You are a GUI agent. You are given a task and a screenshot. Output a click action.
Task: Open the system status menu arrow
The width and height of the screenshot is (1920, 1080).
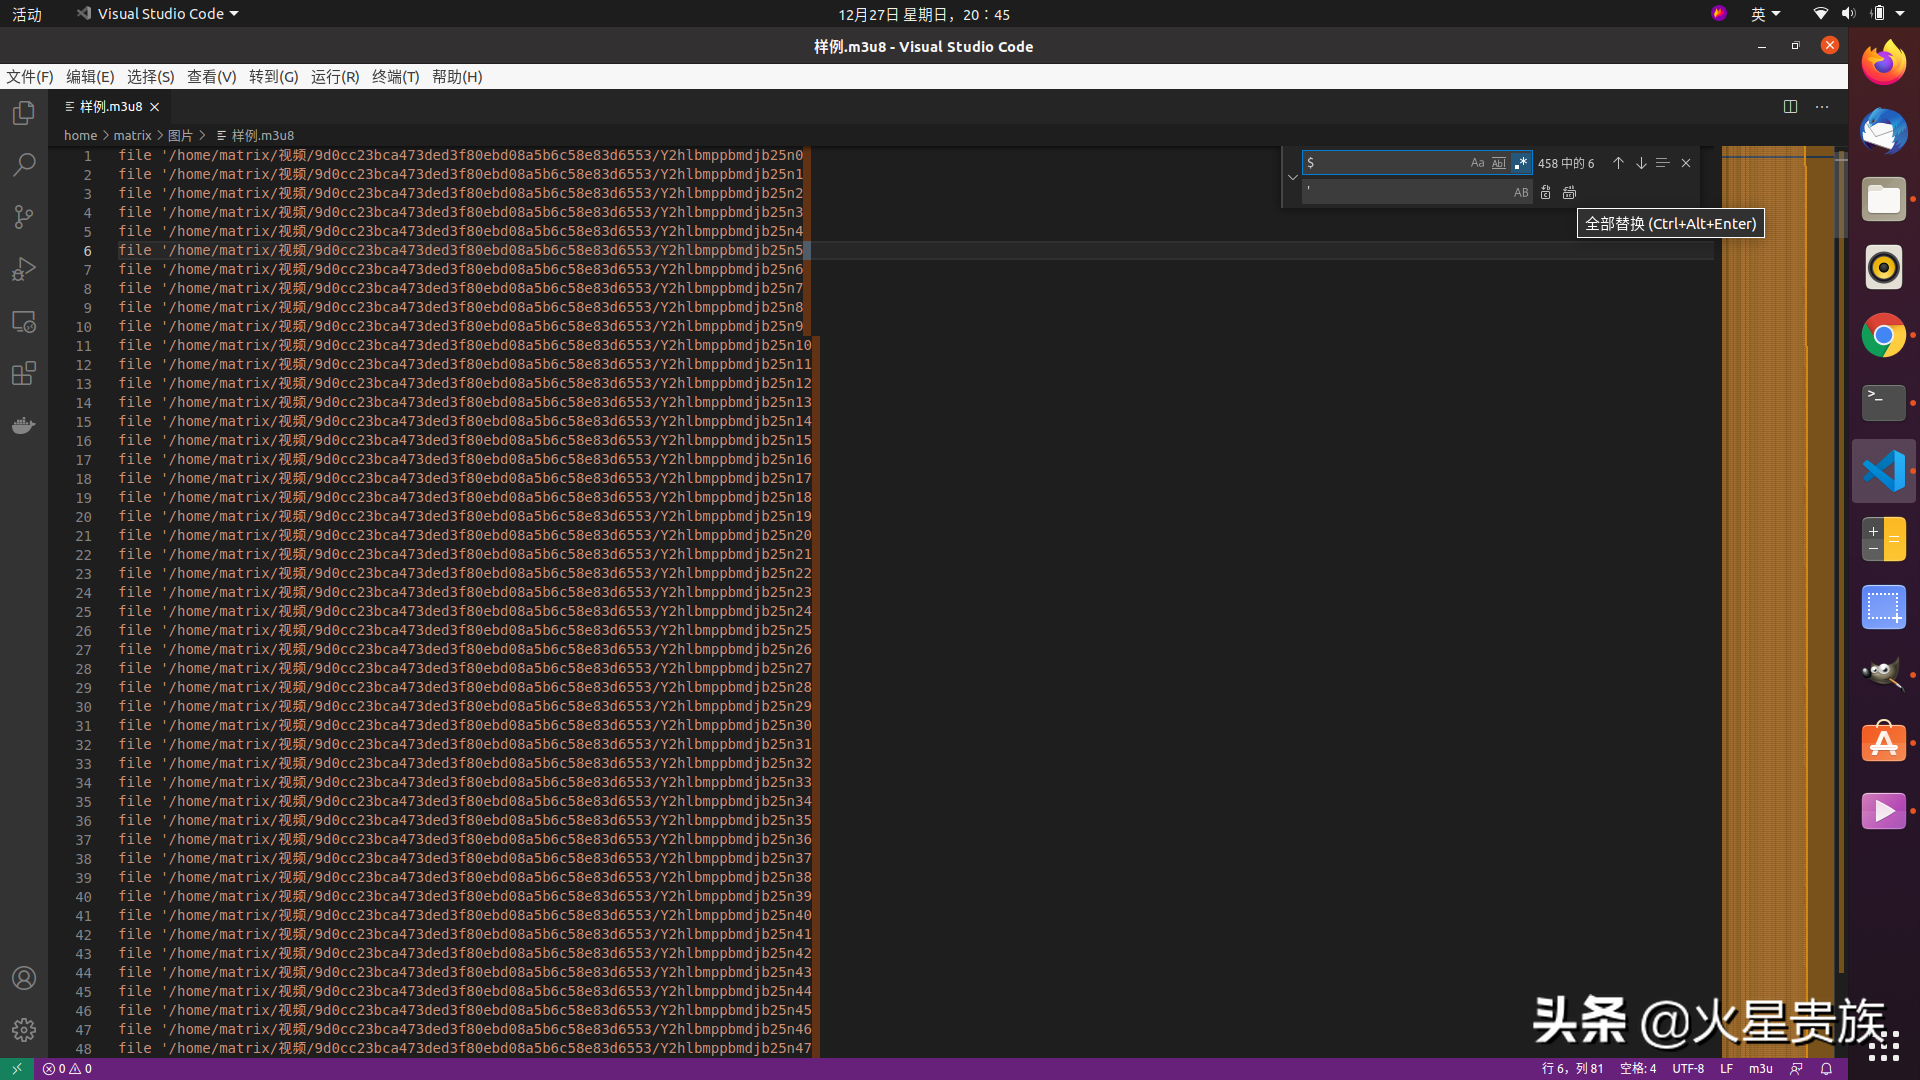(x=1900, y=14)
